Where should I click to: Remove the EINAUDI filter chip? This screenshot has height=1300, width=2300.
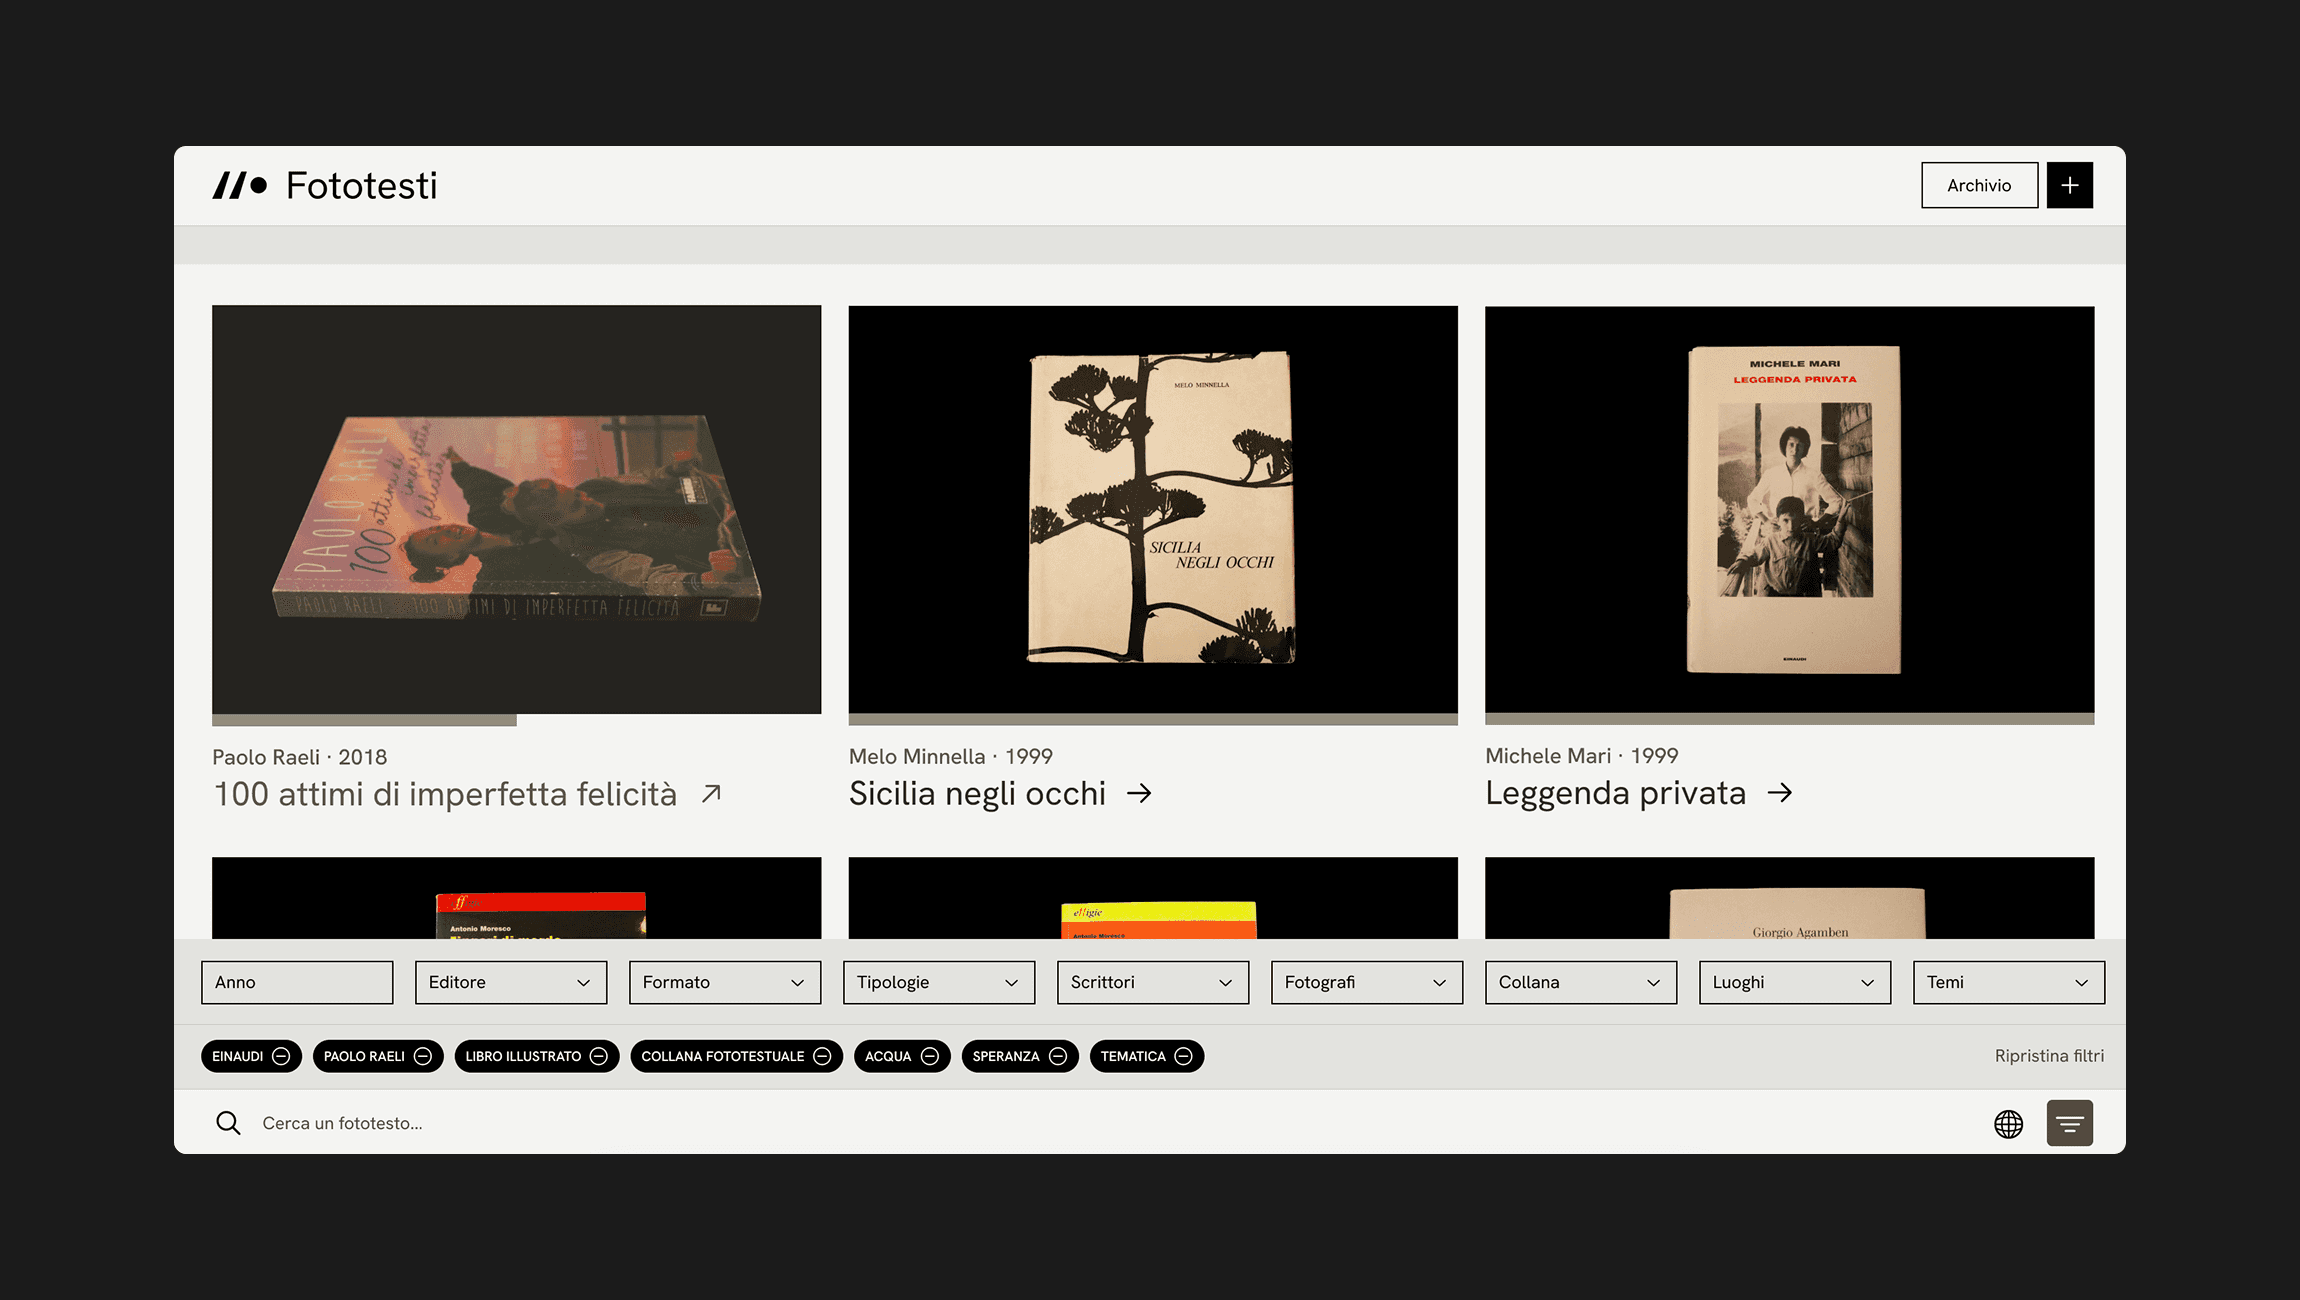click(x=281, y=1056)
